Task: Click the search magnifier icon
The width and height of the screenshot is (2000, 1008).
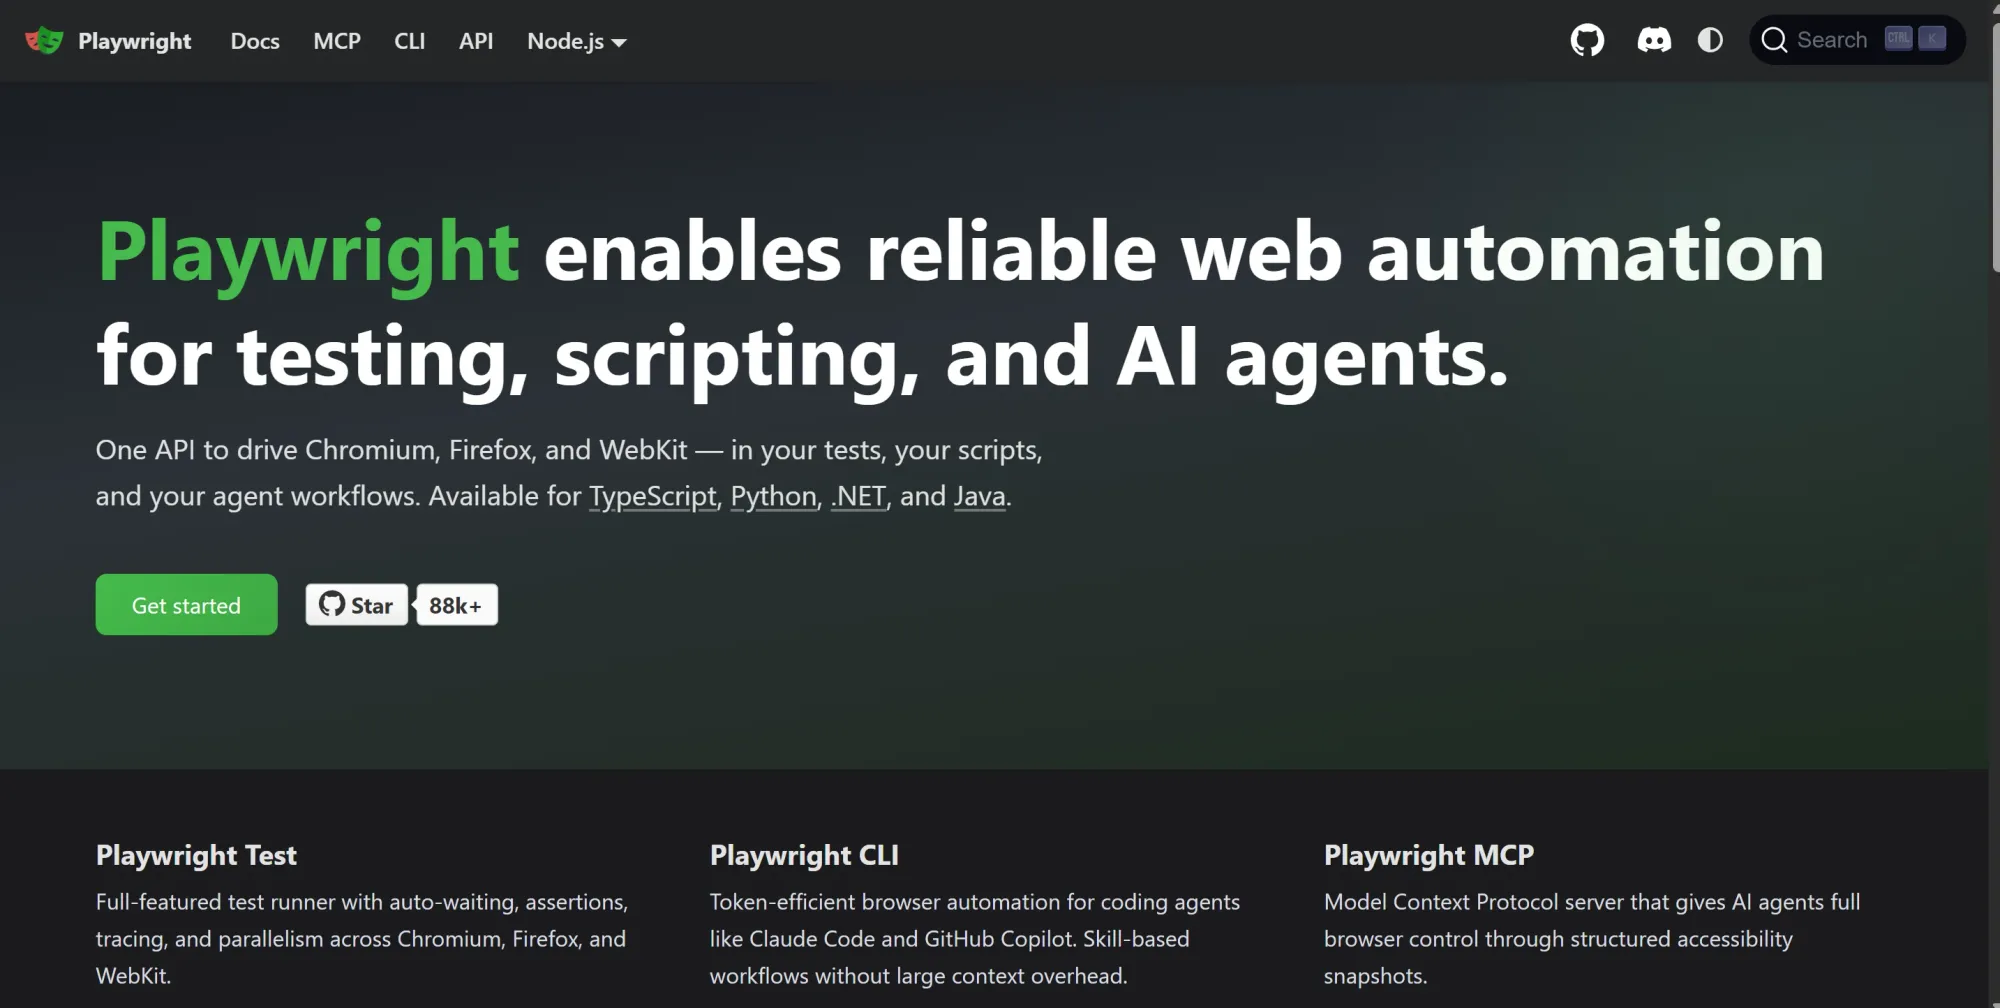Action: 1774,40
